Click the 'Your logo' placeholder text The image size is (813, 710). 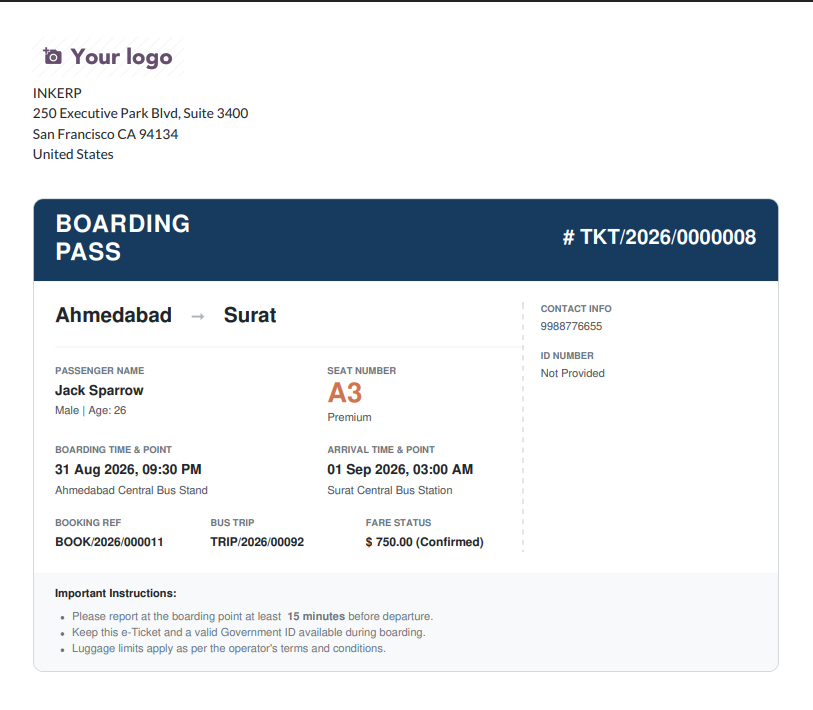click(121, 57)
